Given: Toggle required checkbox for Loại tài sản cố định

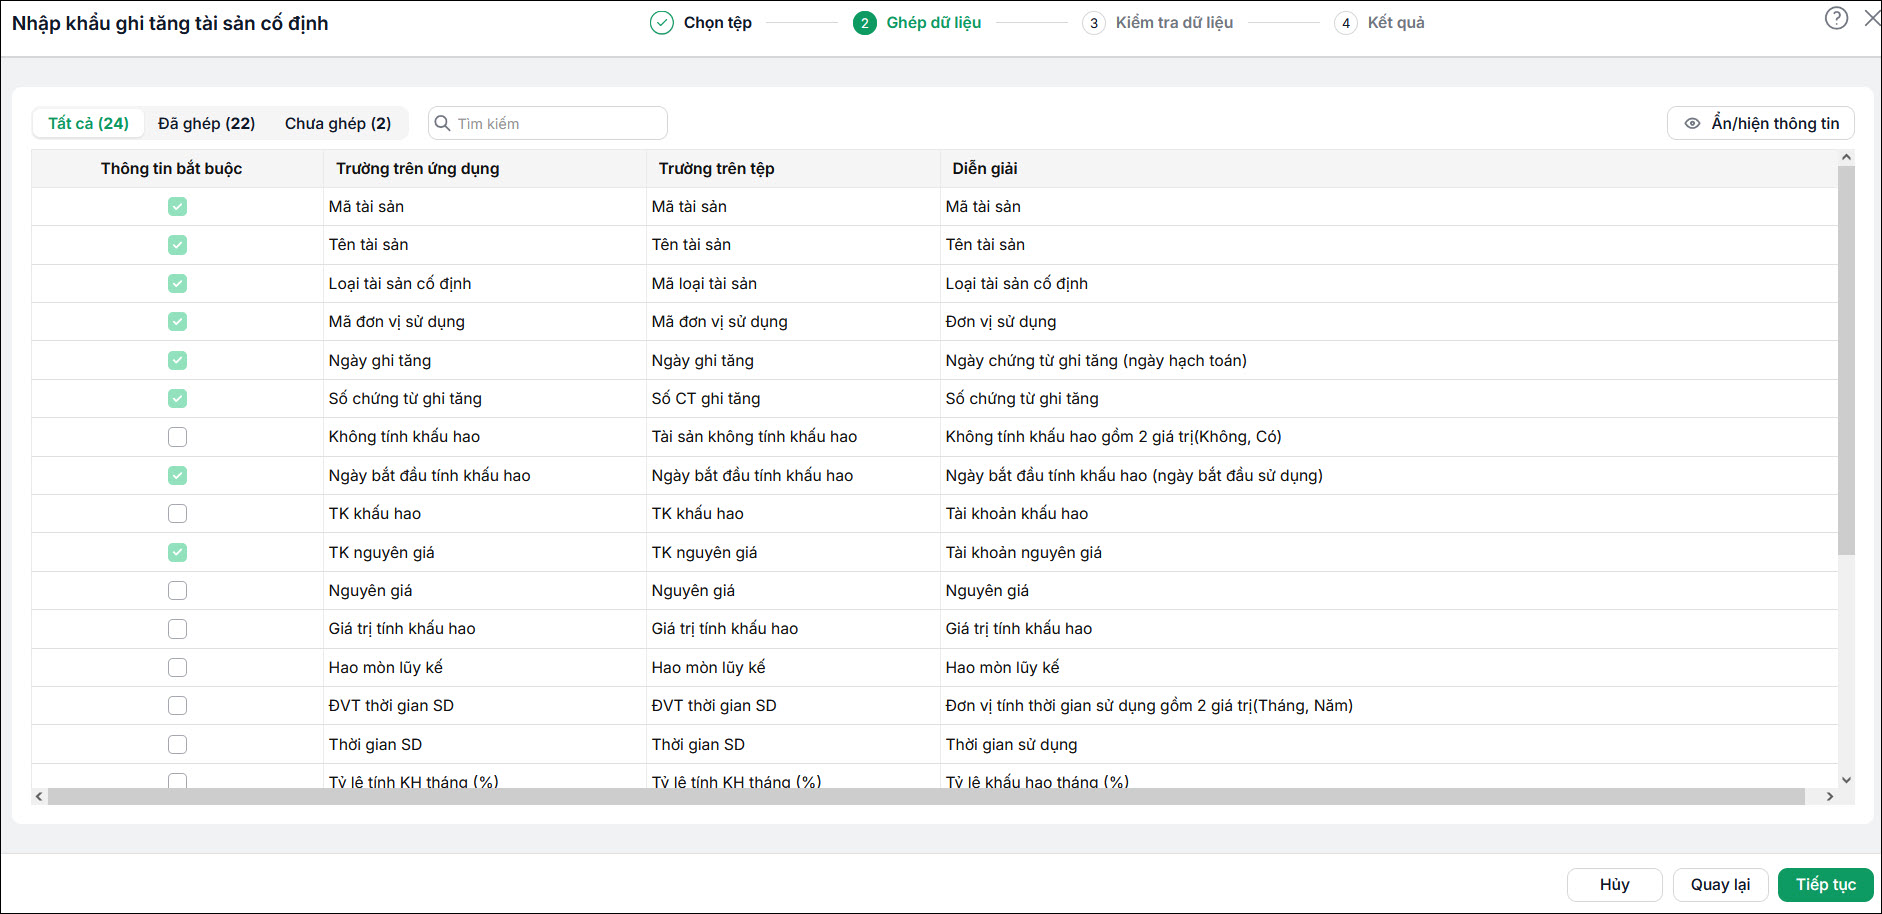Looking at the screenshot, I should tap(177, 283).
